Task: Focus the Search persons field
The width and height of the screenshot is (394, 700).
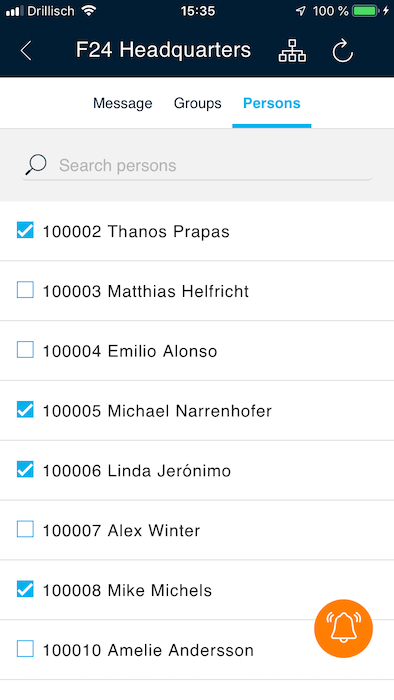Action: click(197, 165)
